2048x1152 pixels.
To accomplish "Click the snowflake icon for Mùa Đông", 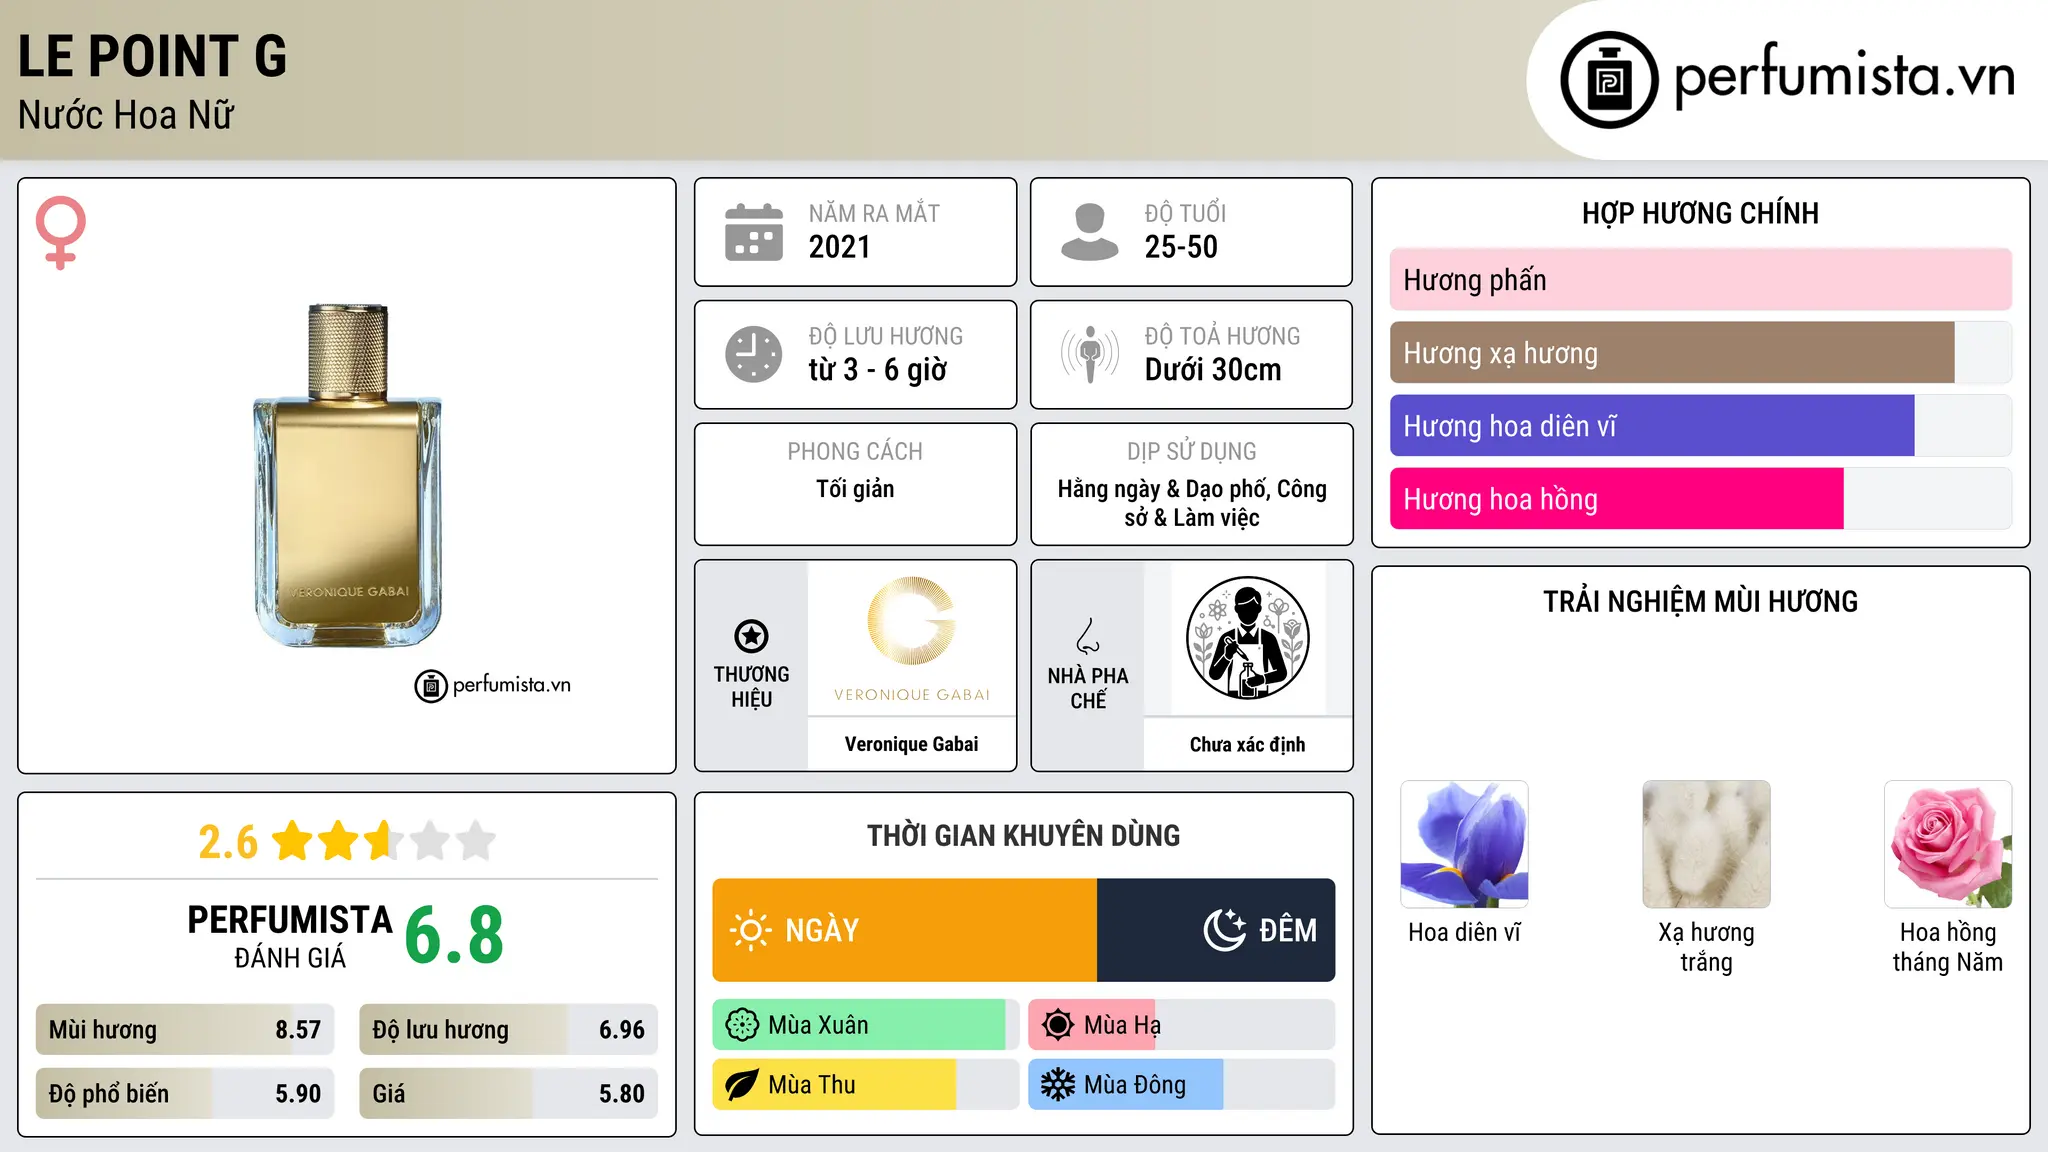I will [1058, 1085].
